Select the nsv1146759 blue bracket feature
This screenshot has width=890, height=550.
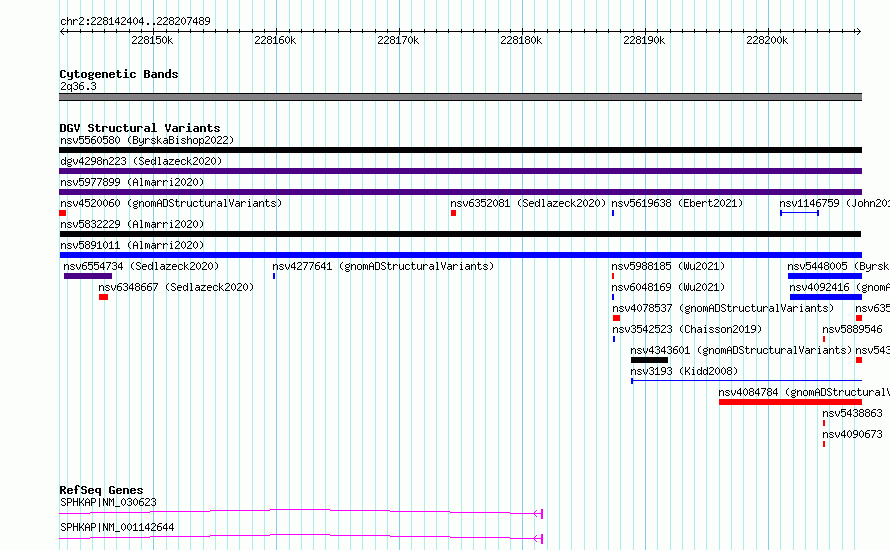point(799,213)
